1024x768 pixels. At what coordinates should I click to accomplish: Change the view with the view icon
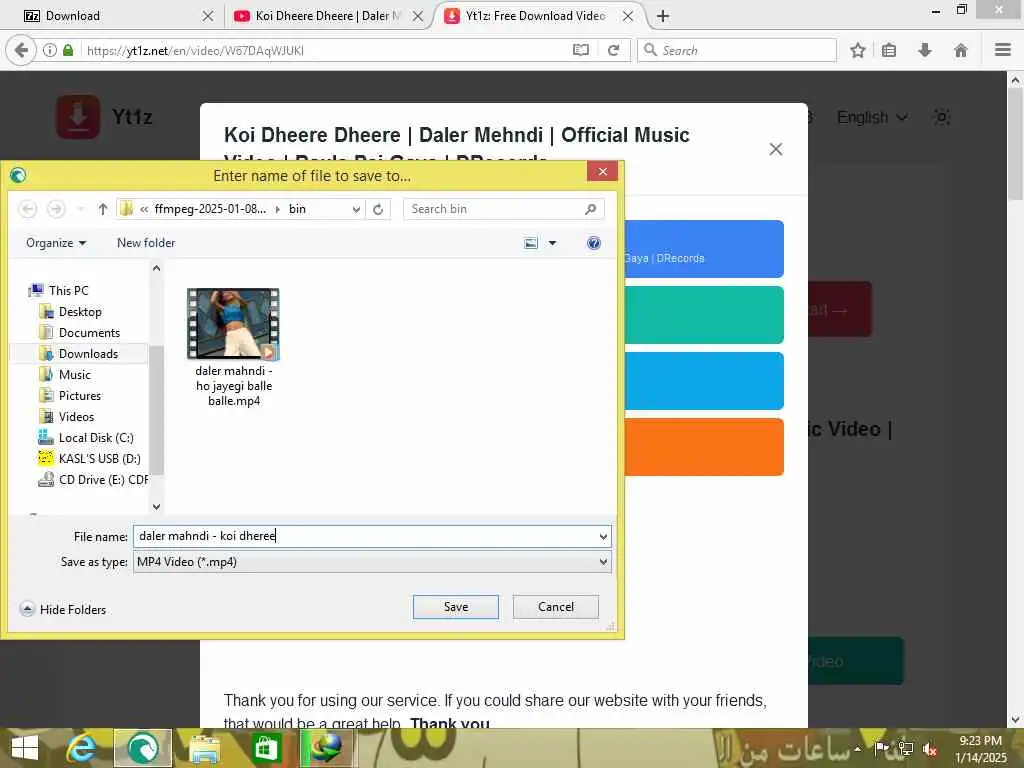tap(531, 243)
